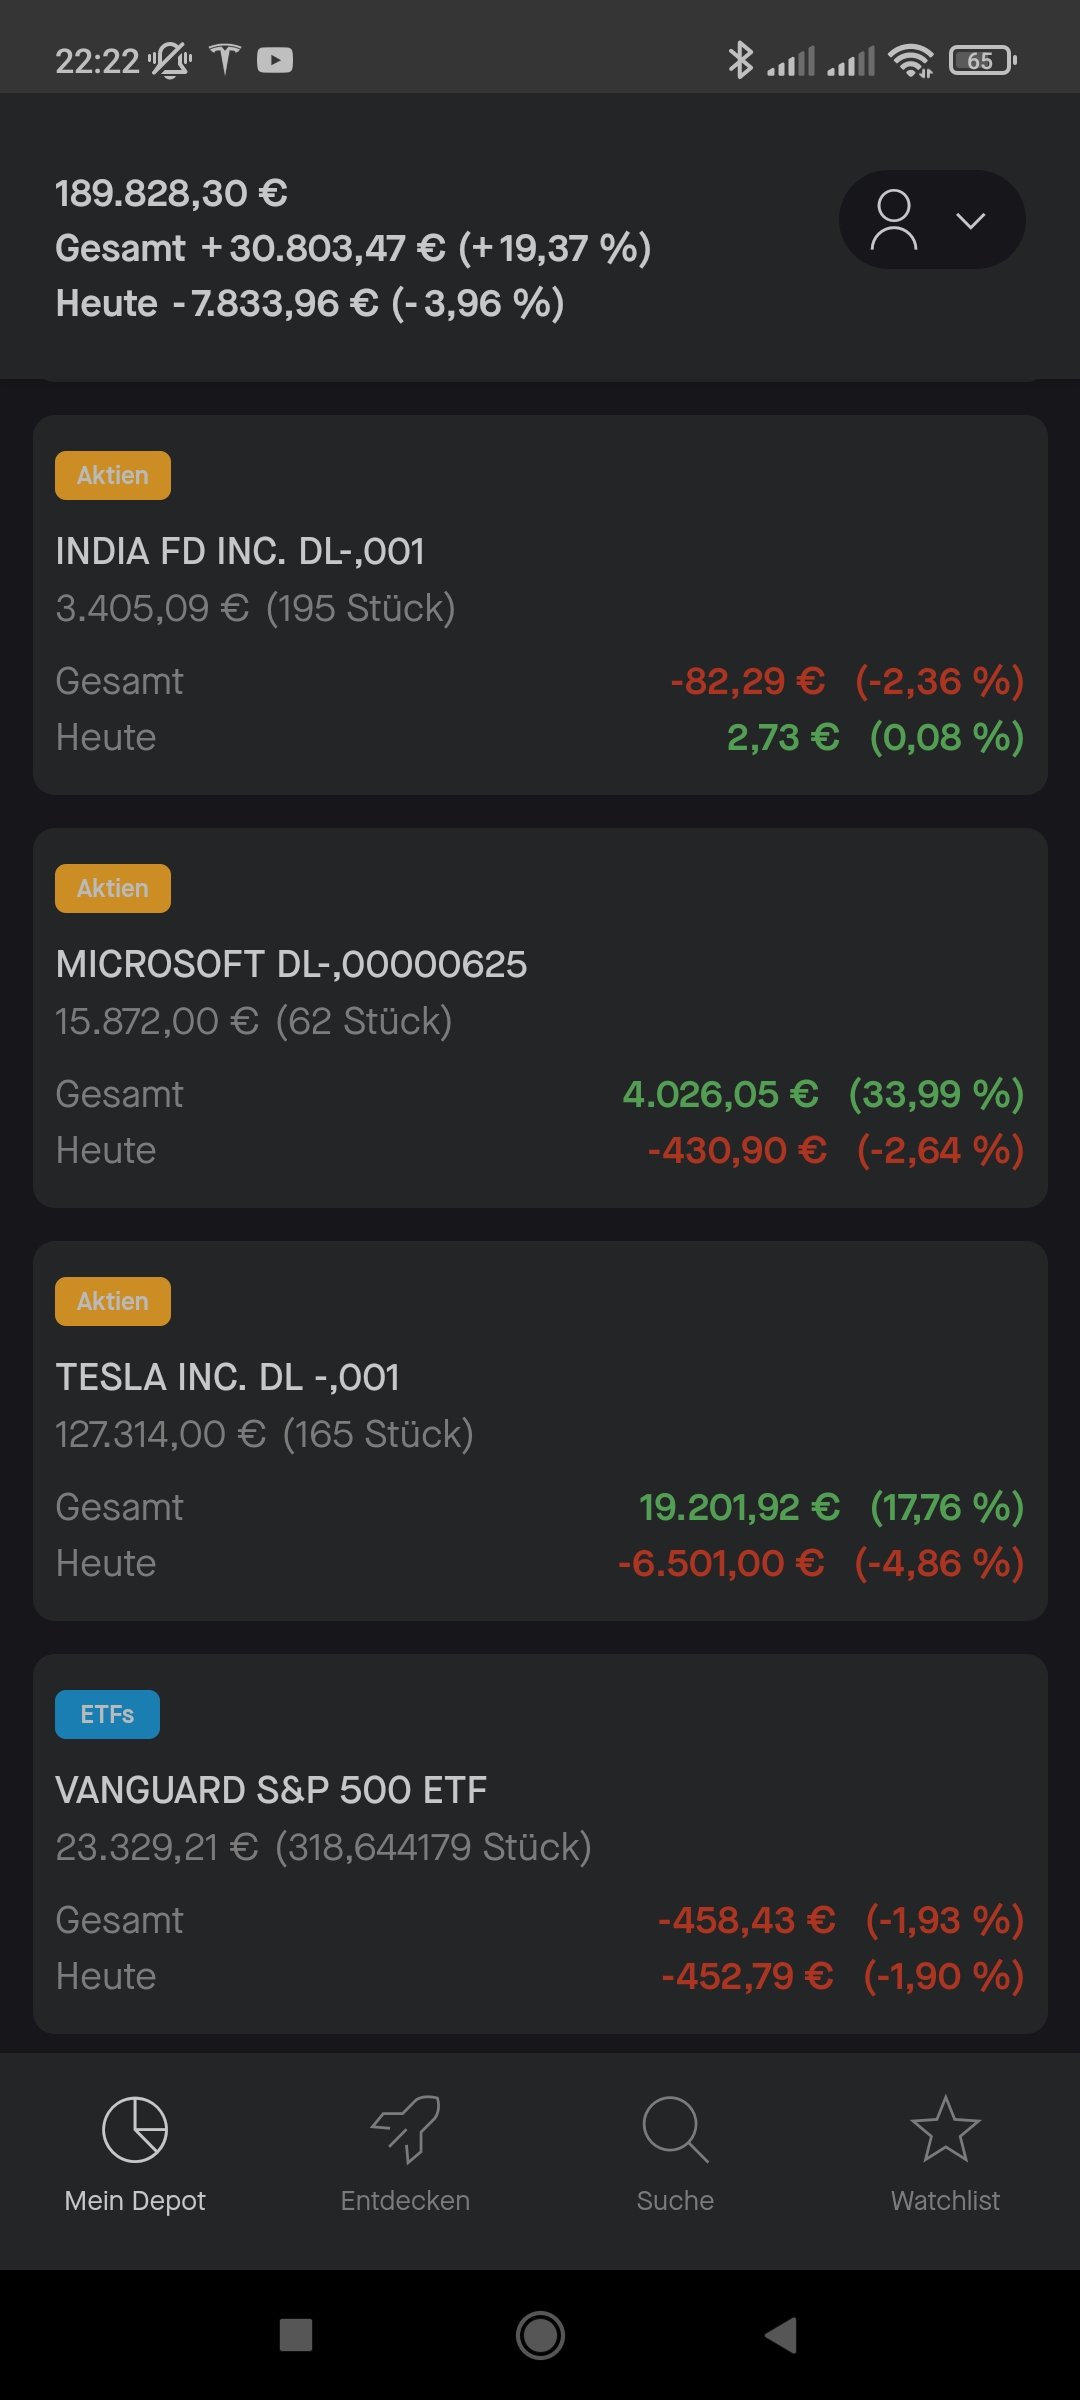
Task: Tap the user profile icon
Action: [x=893, y=219]
